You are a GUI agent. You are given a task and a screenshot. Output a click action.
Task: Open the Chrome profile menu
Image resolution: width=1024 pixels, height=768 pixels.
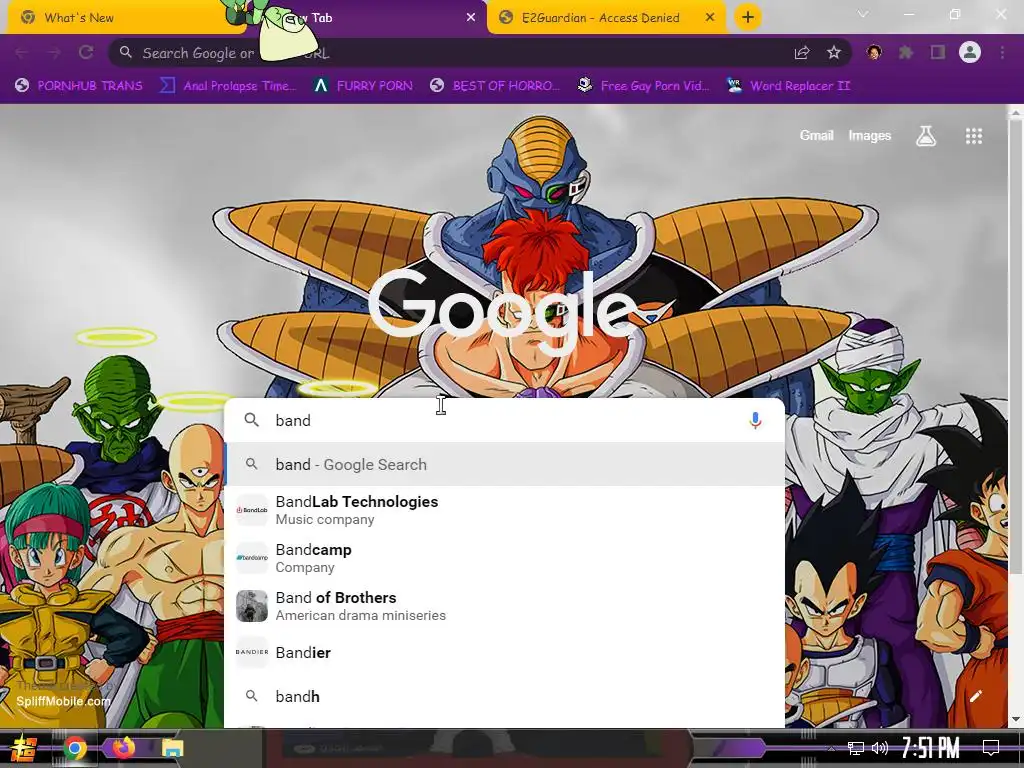970,52
